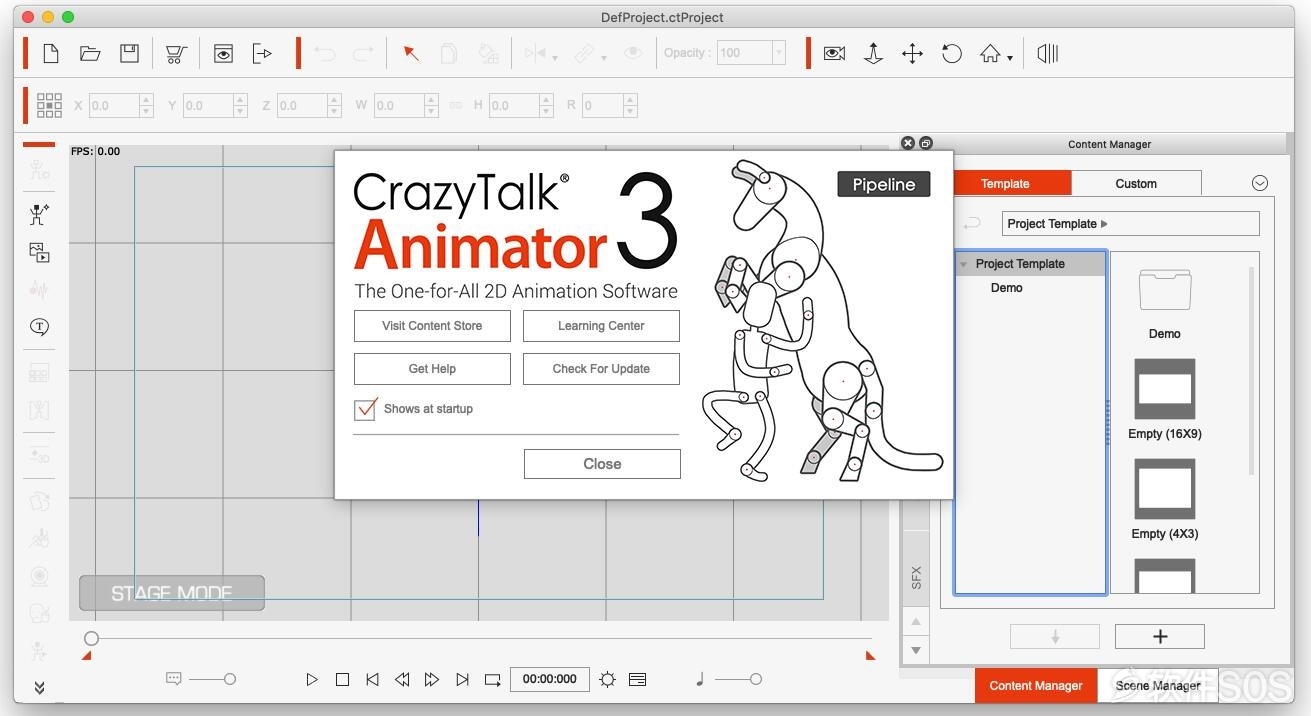Click the speech bubble icon near playback
This screenshot has width=1311, height=716.
click(x=173, y=679)
